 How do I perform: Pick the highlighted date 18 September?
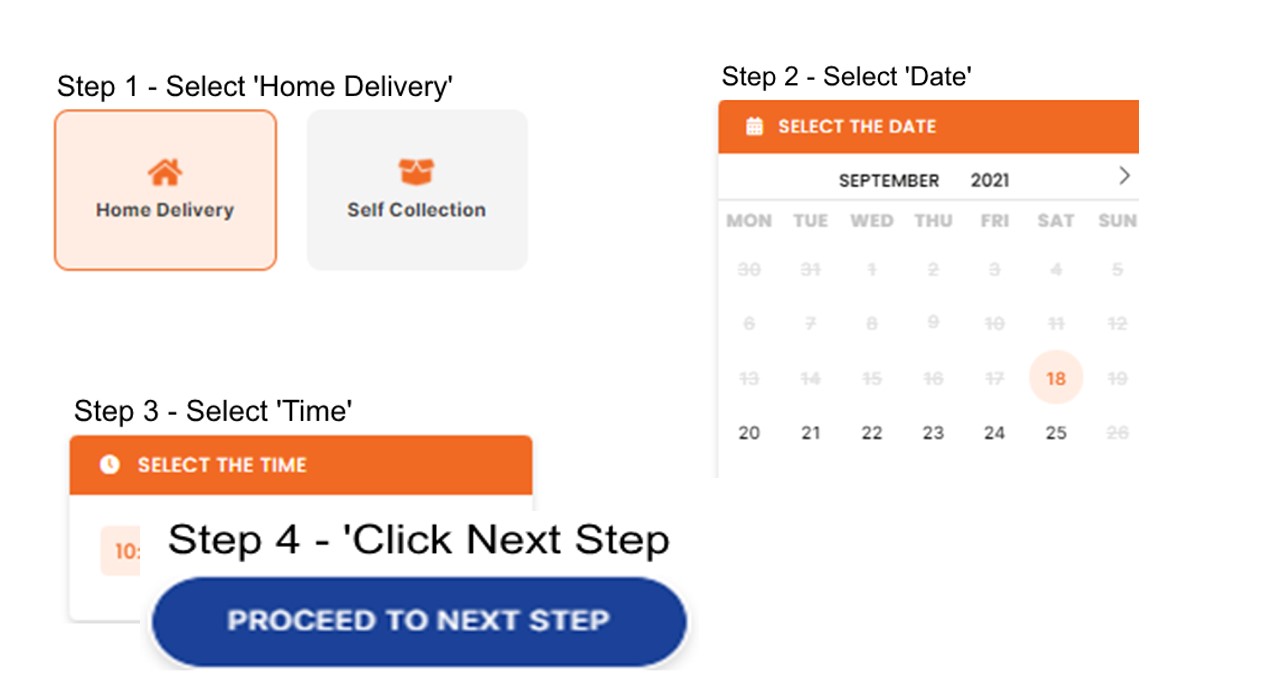1056,378
